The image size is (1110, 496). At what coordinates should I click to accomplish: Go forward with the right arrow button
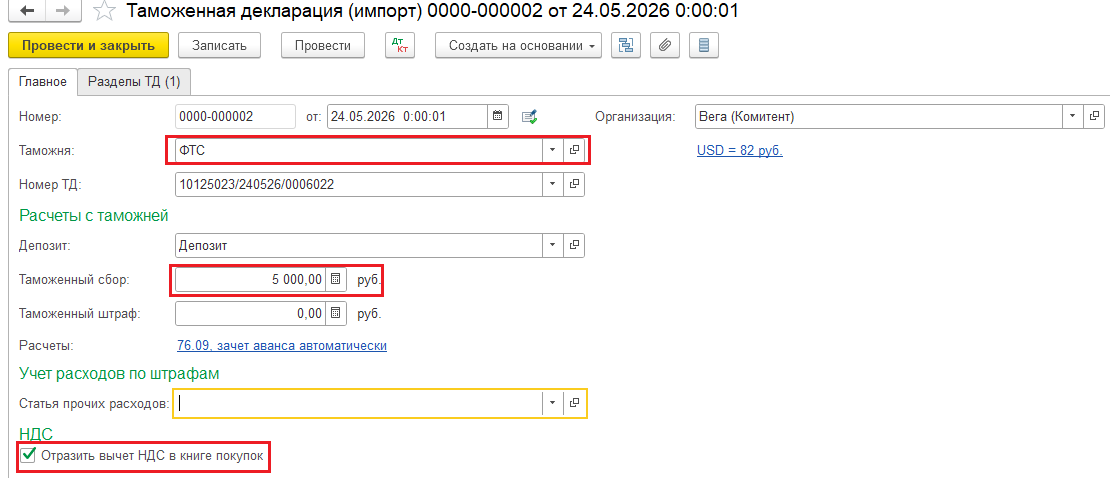tap(62, 11)
